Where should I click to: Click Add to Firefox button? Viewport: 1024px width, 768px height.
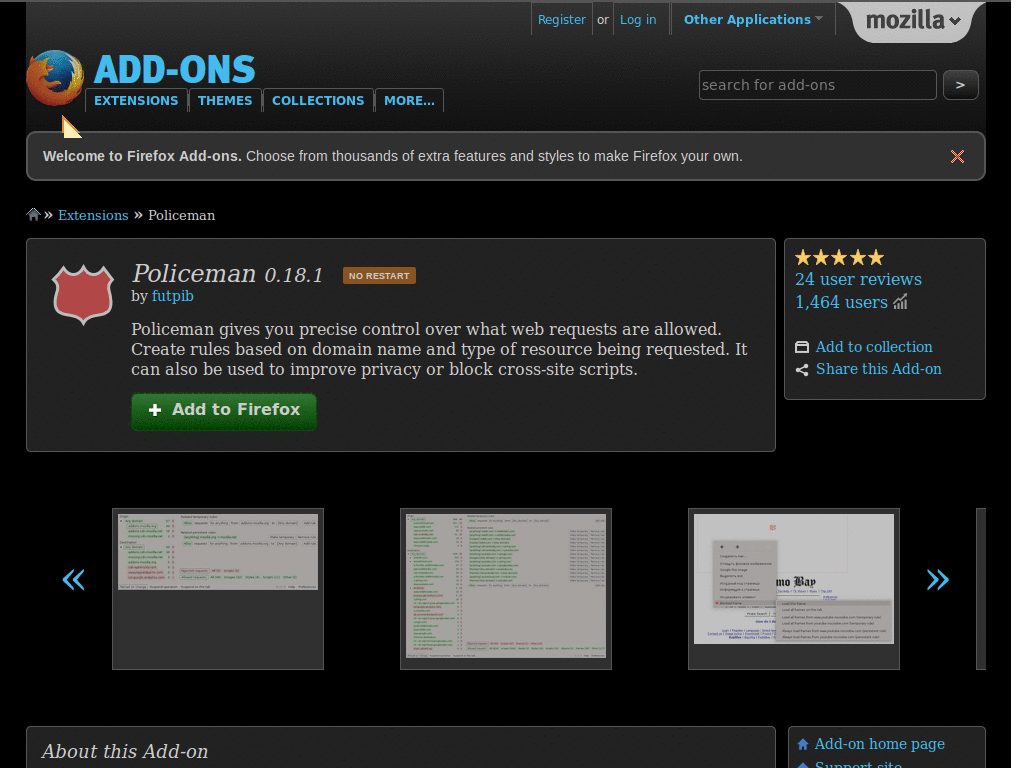[x=224, y=411]
